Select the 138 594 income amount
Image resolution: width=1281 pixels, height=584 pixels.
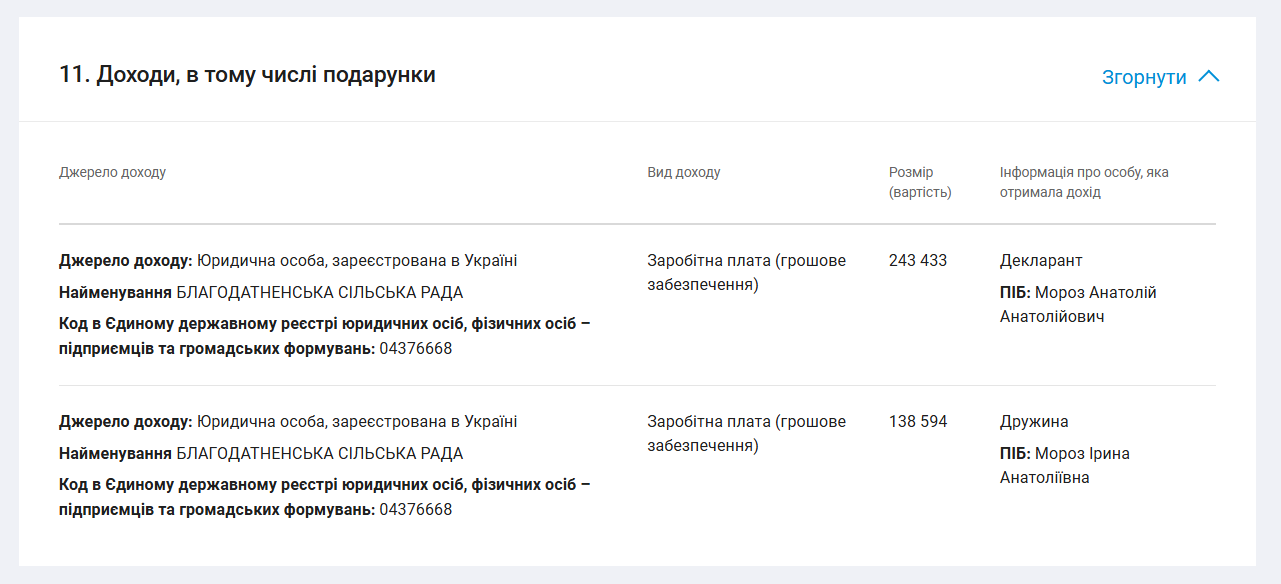[x=917, y=422]
